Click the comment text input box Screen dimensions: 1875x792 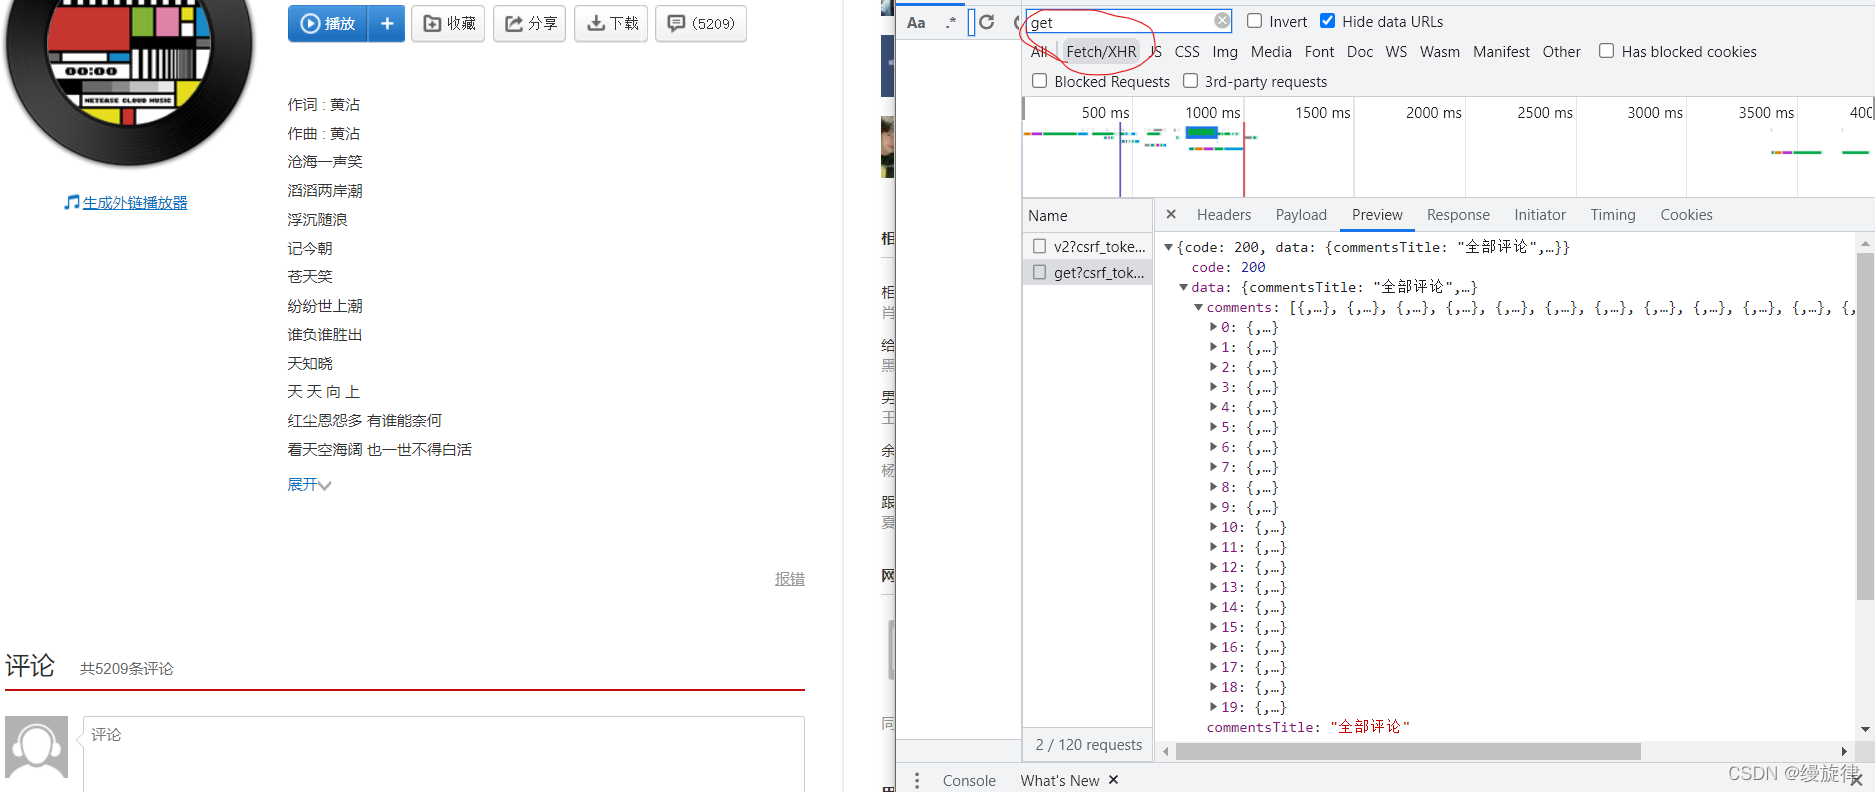tap(444, 754)
